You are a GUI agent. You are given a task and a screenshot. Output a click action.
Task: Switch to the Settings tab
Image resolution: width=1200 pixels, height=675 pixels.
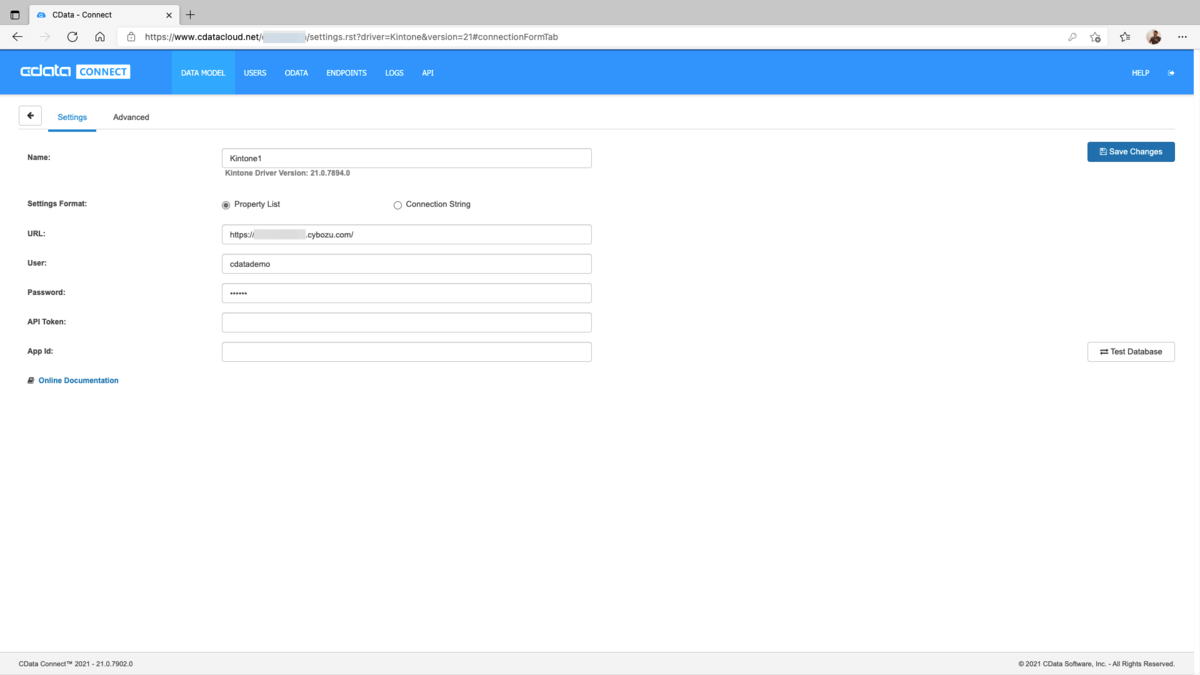(72, 117)
